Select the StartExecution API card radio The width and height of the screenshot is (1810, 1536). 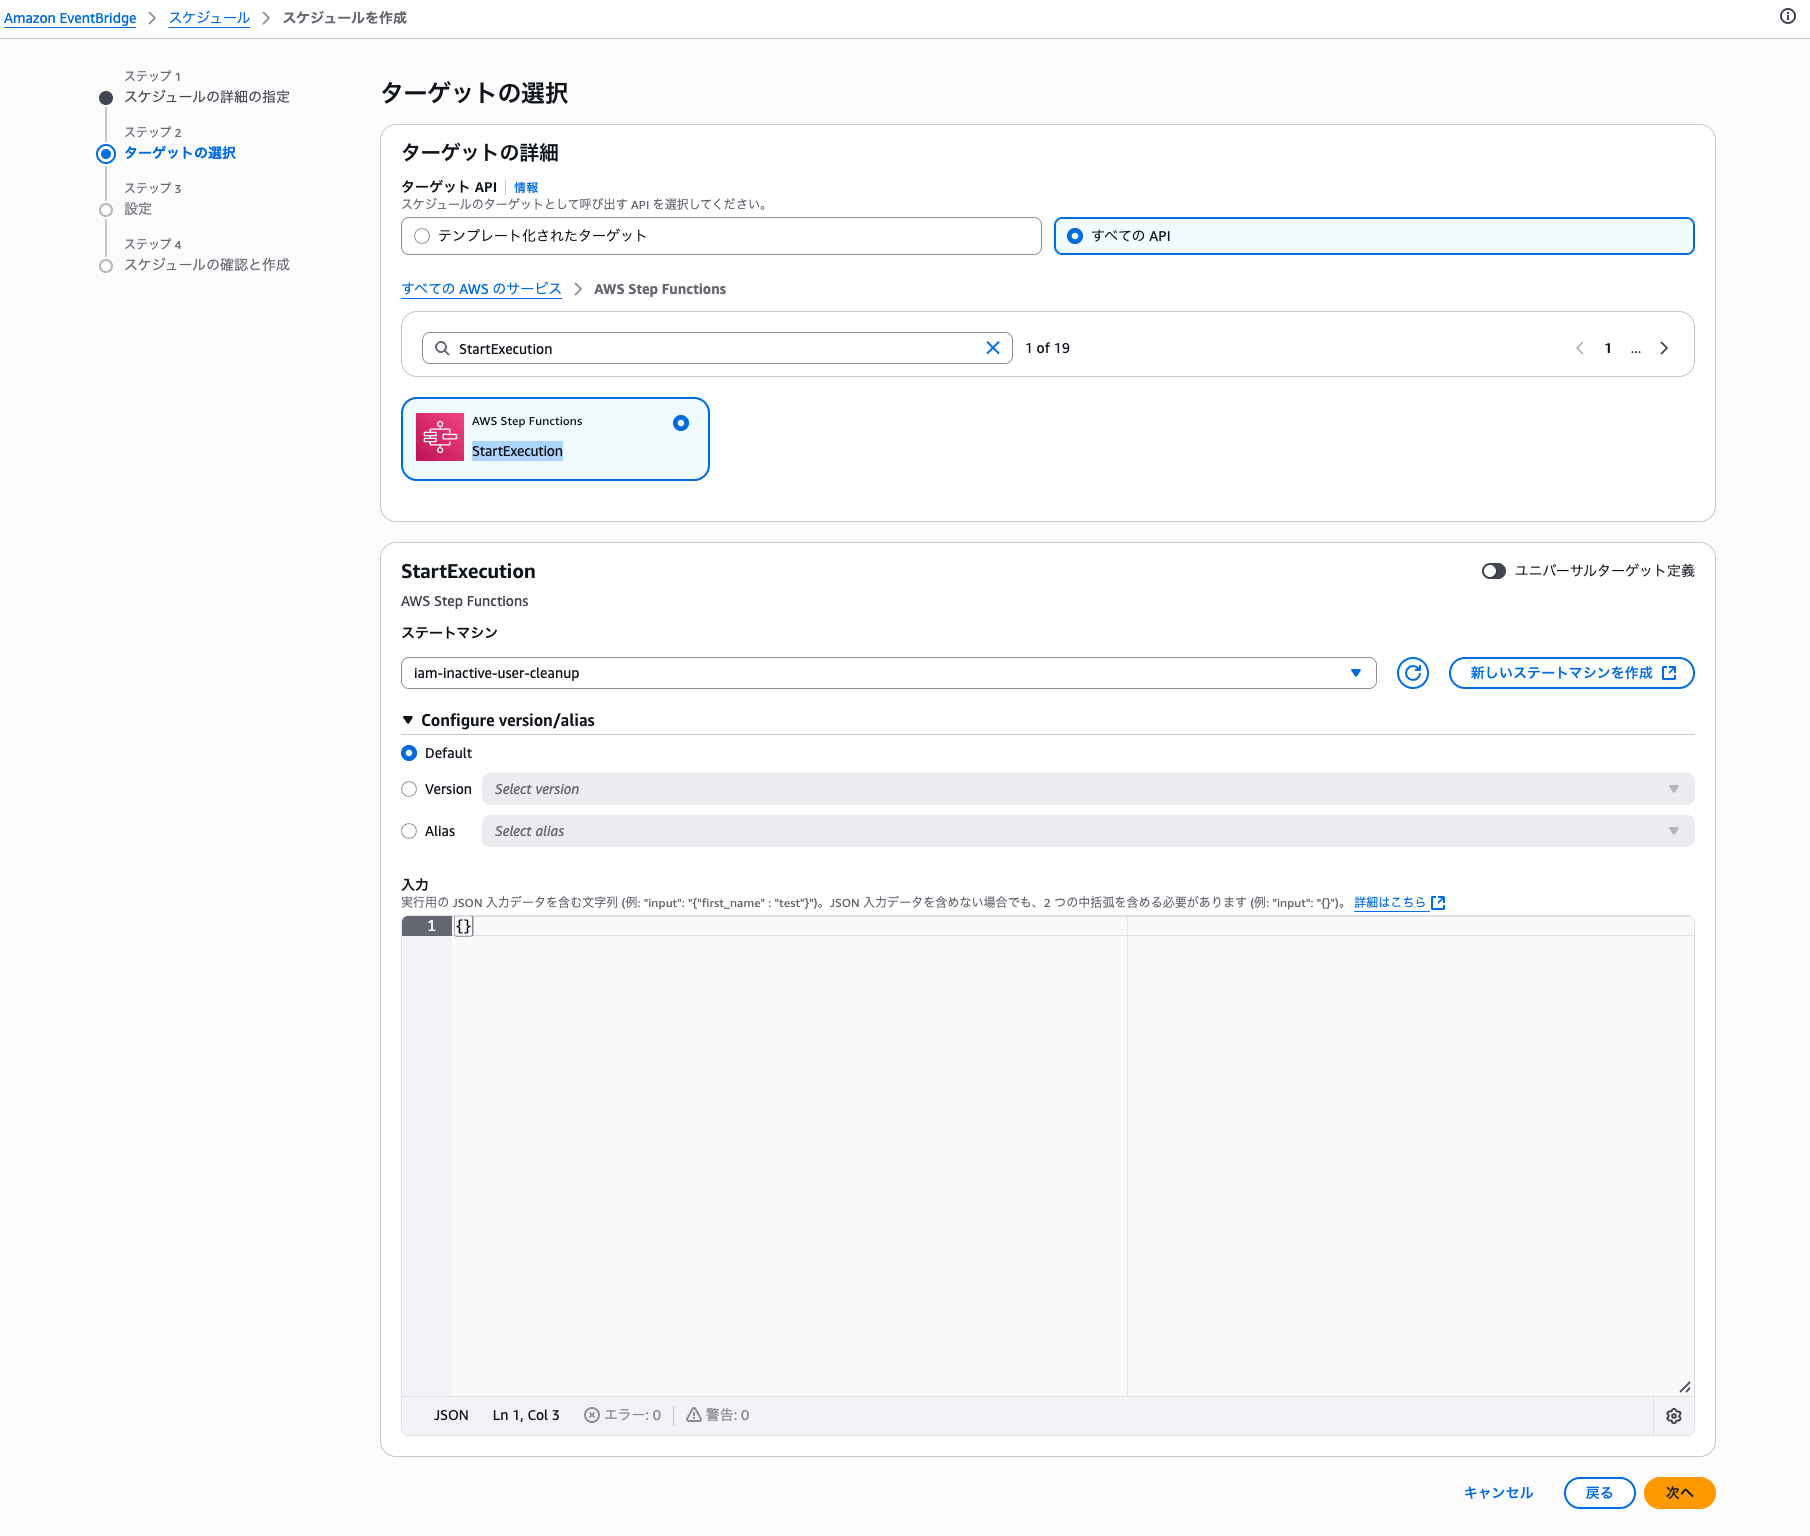(681, 423)
